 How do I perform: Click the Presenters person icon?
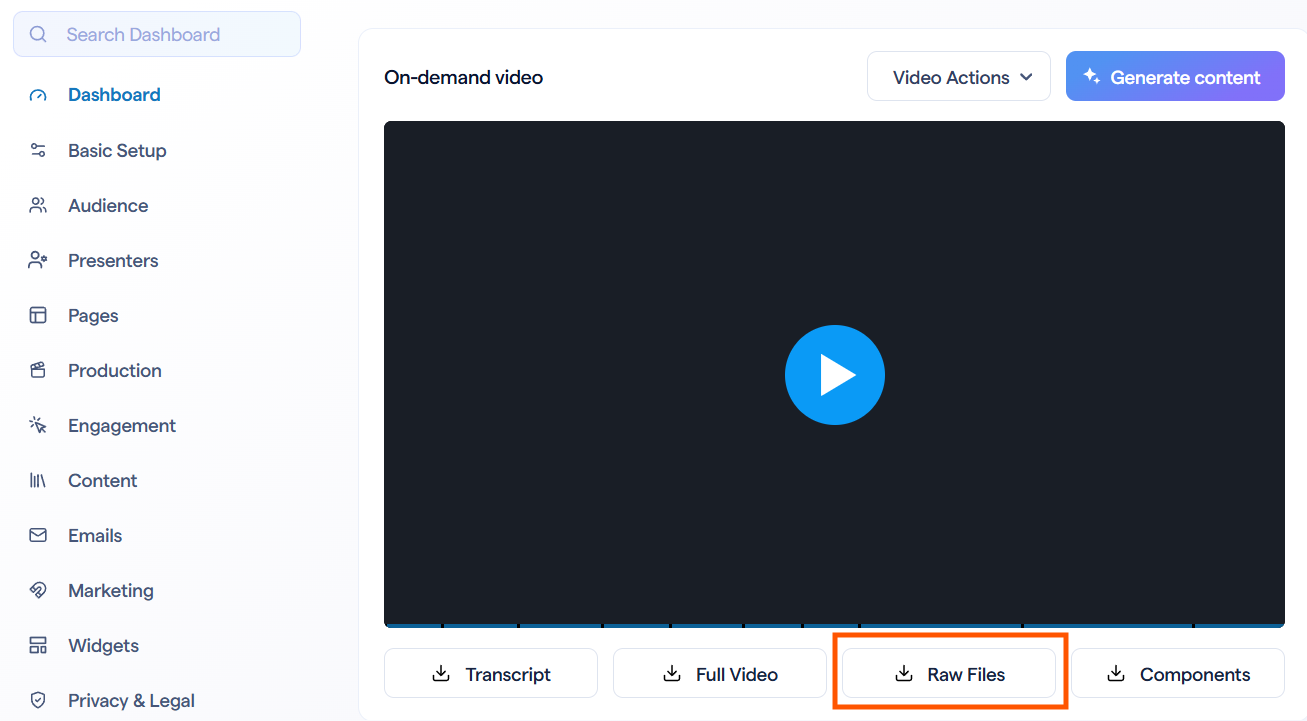click(x=38, y=261)
